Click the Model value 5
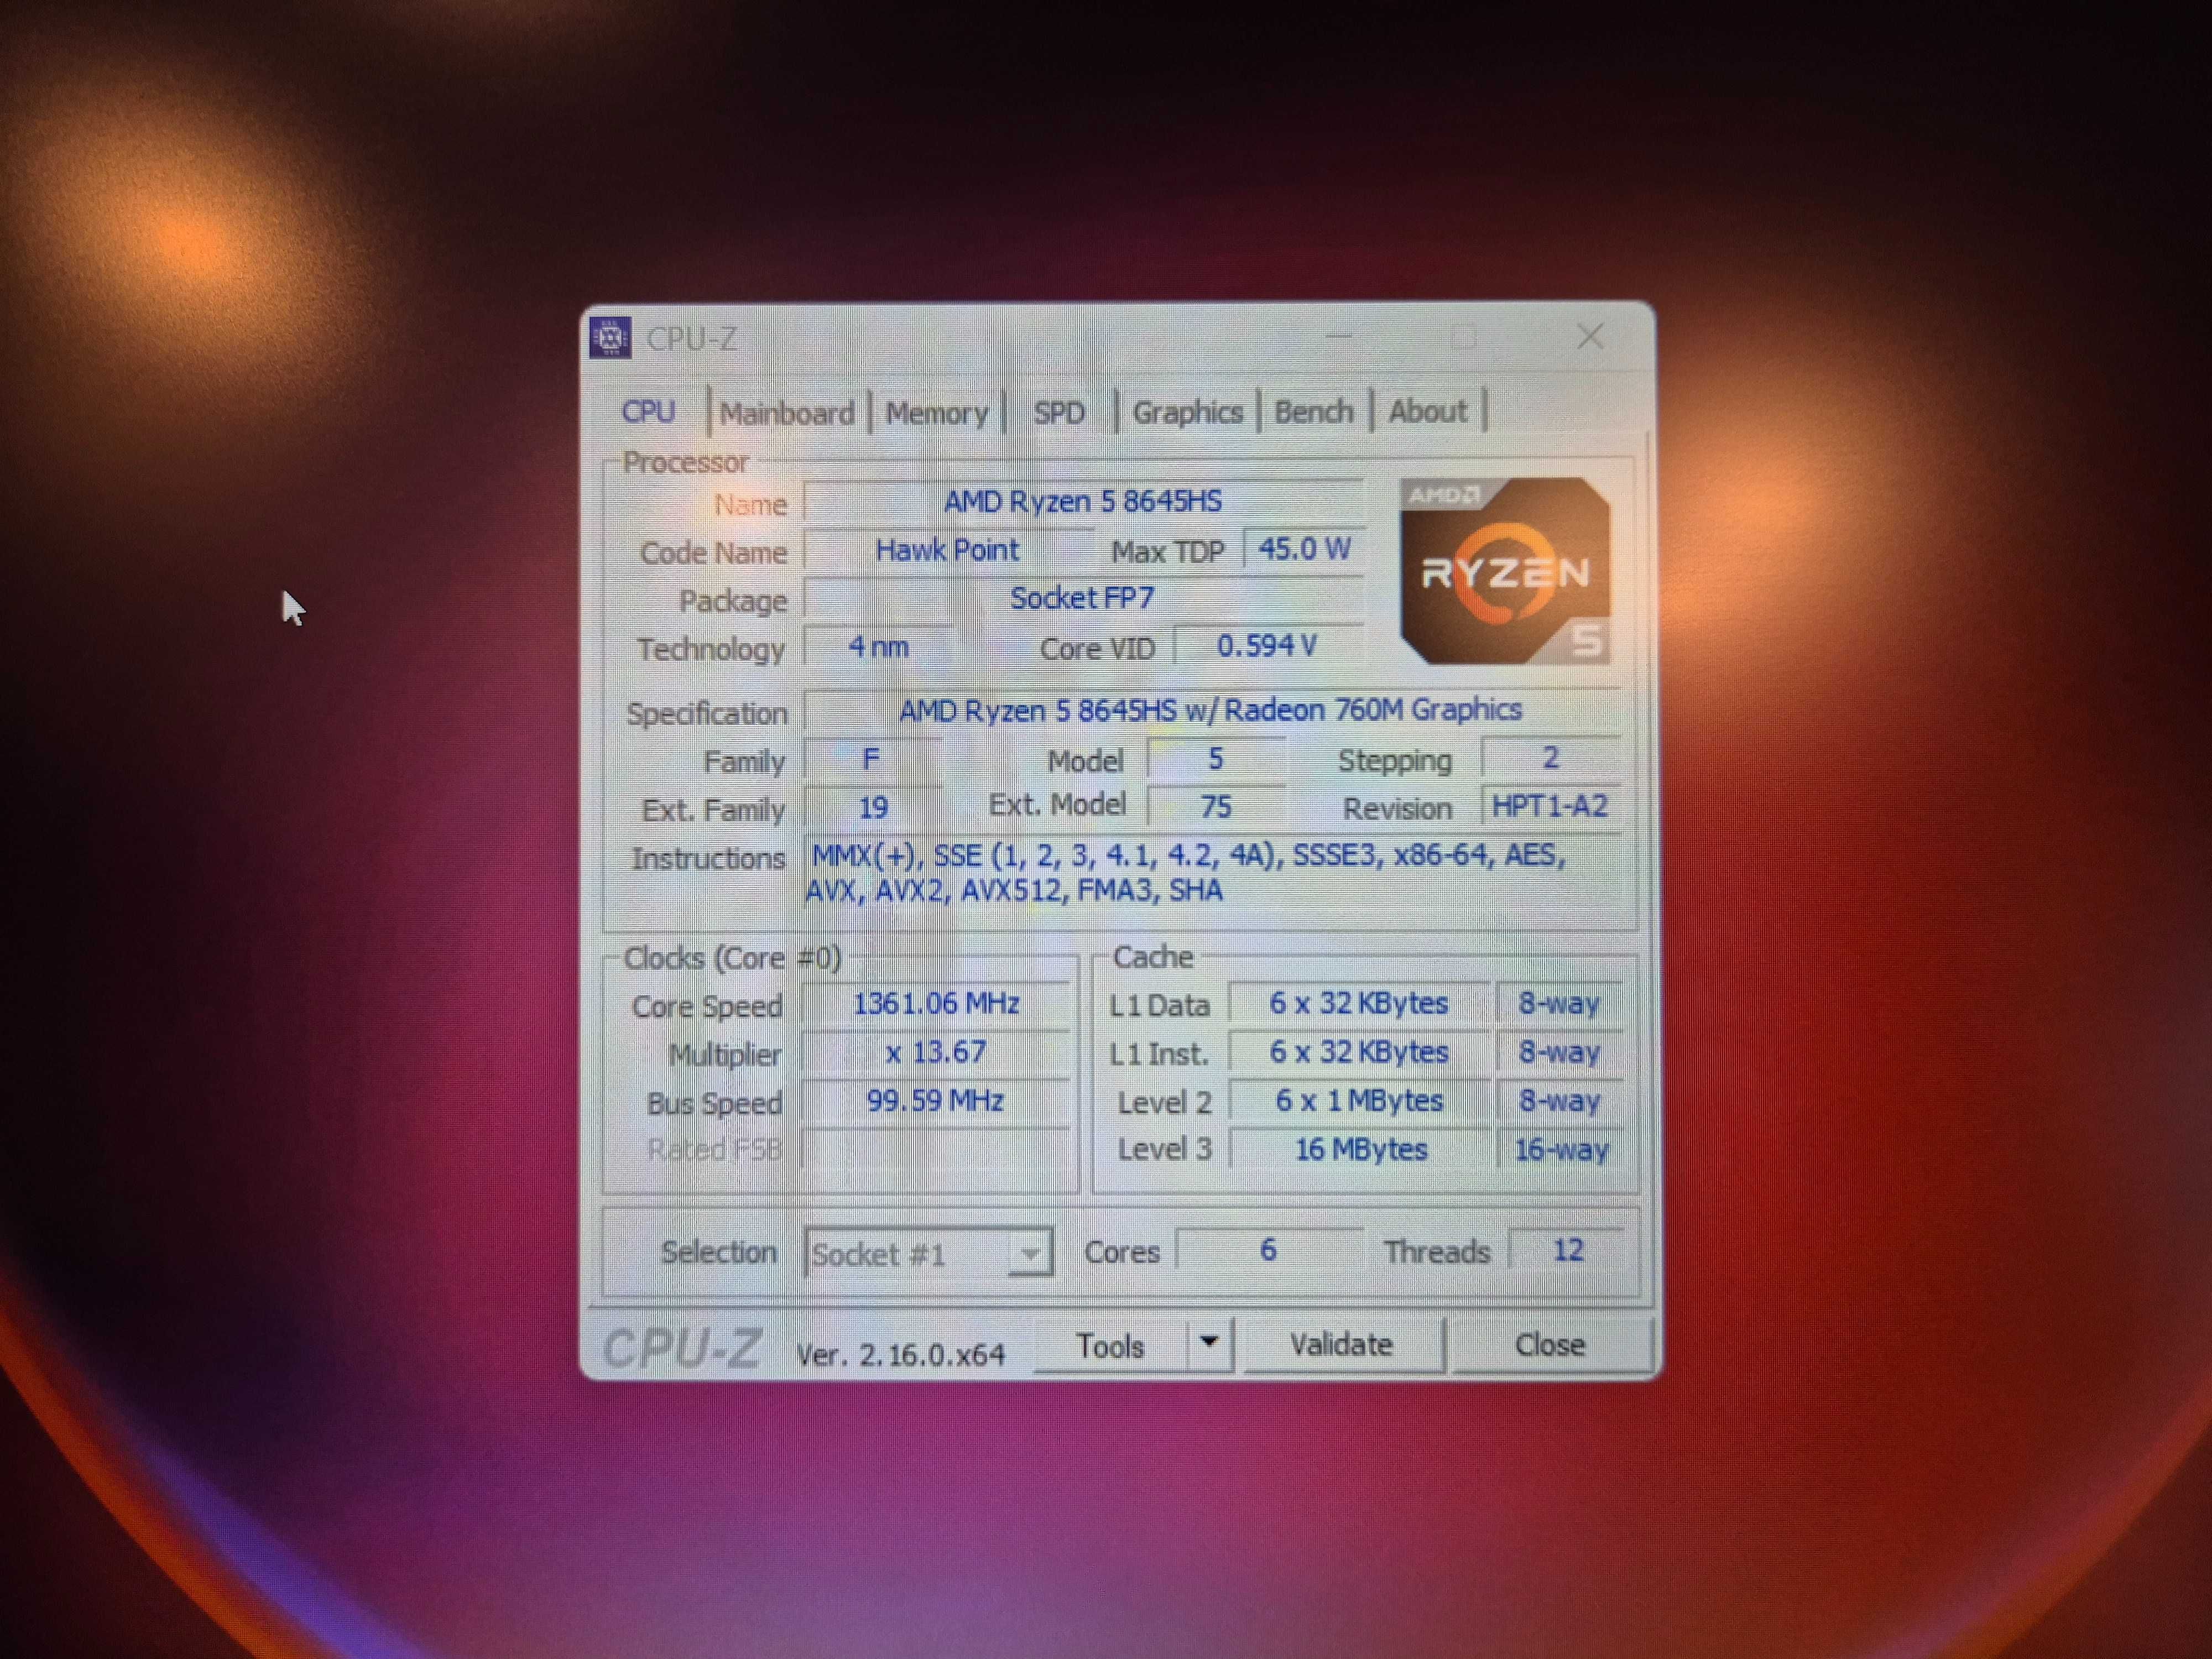Screen dimensions: 2212x1659 tap(1216, 759)
